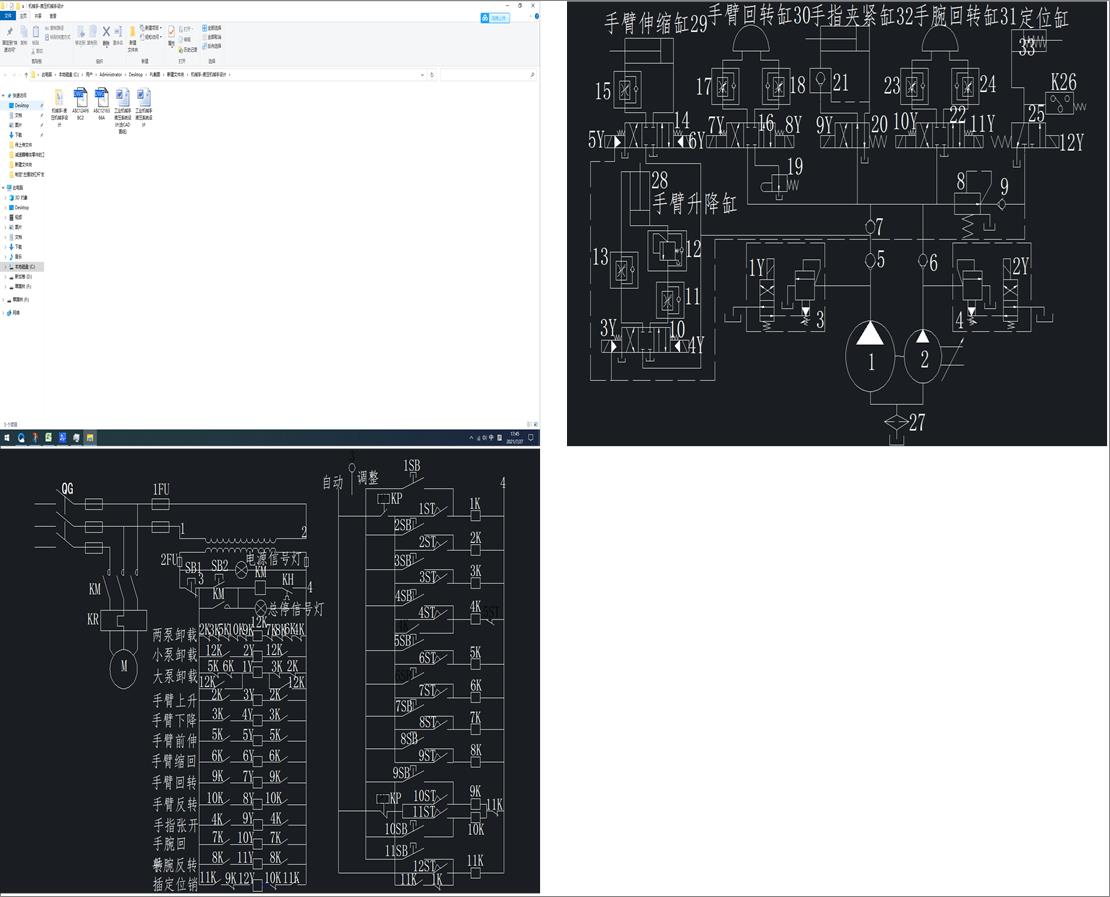Open the notification center icon
The height and width of the screenshot is (897, 1110).
531,438
